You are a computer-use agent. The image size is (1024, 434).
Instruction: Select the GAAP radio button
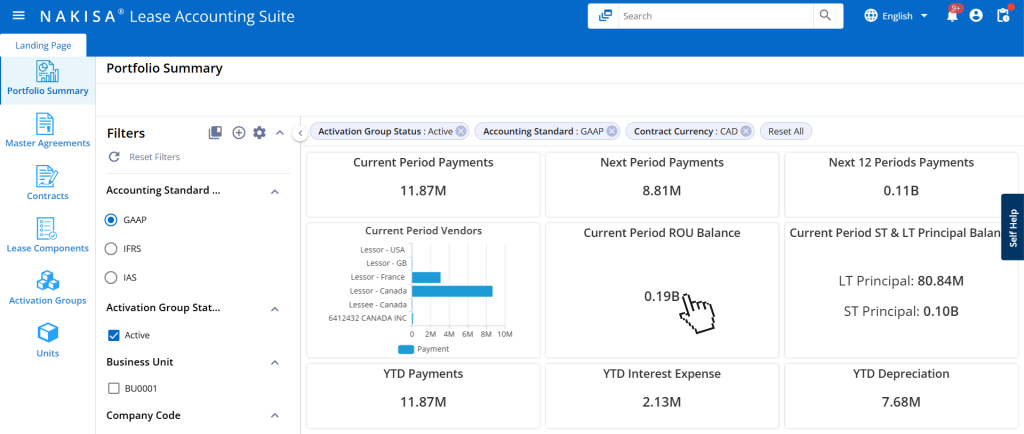point(111,220)
